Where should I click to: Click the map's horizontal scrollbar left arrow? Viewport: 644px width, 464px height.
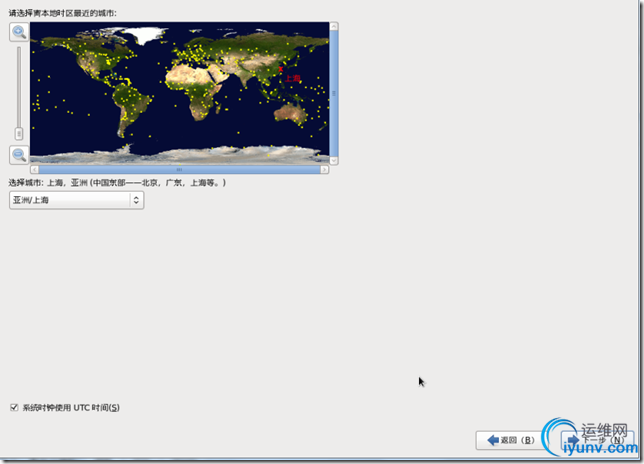[x=34, y=170]
